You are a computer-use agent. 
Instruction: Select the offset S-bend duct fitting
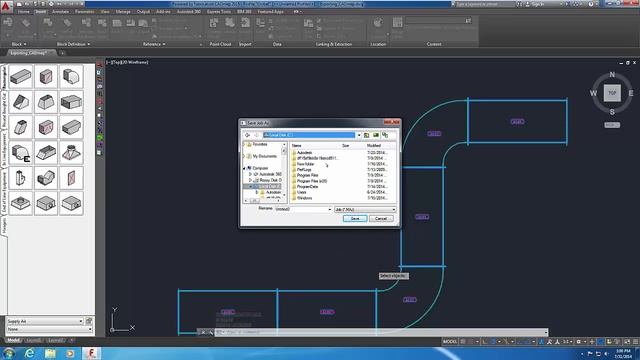pos(46,178)
